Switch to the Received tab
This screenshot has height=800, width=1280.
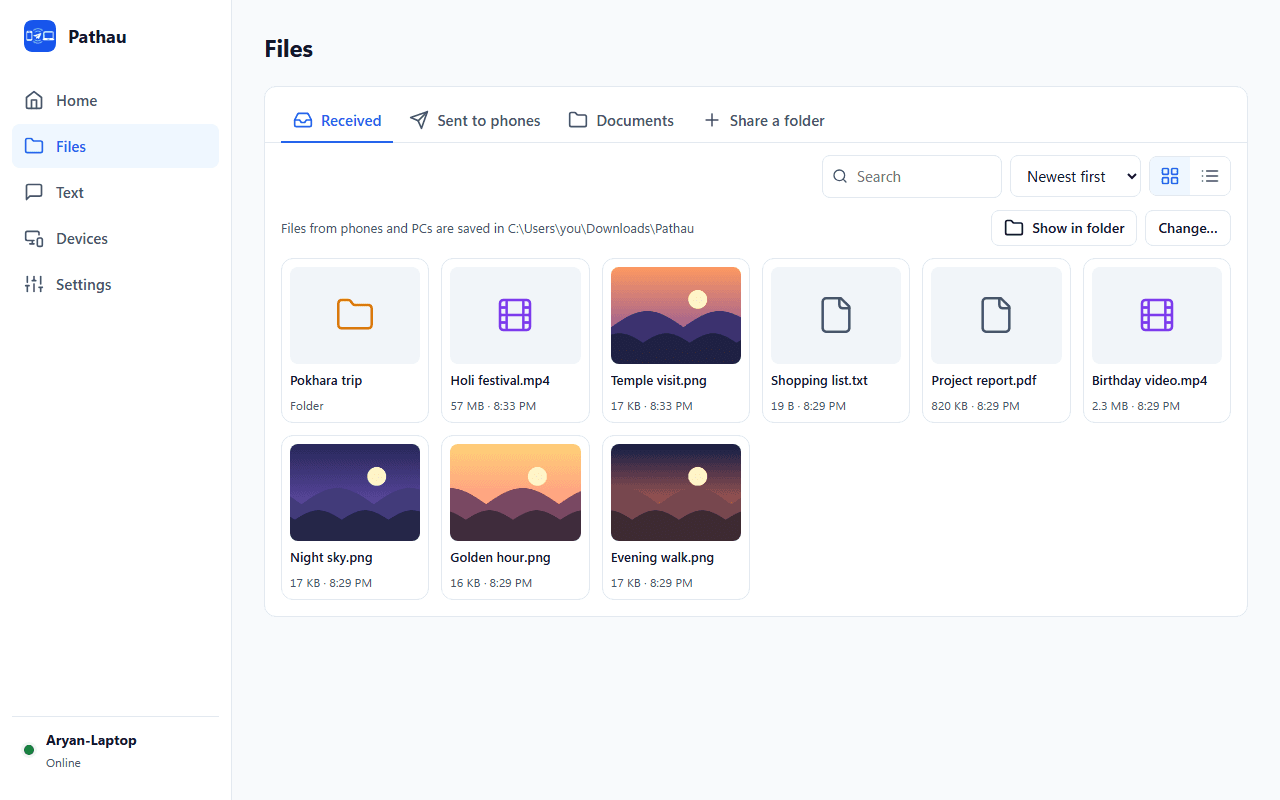pyautogui.click(x=337, y=120)
